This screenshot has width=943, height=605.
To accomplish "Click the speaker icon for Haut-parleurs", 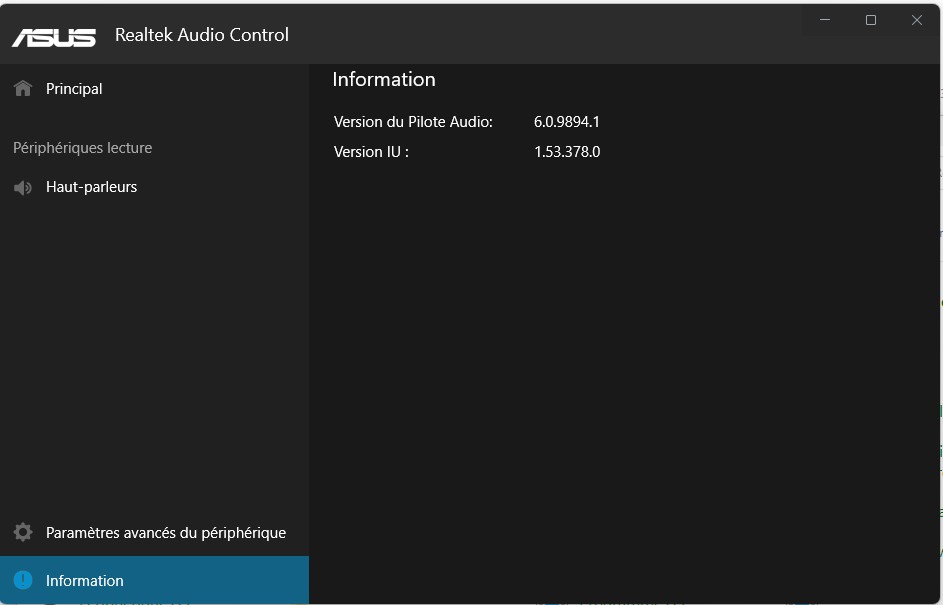I will [23, 187].
